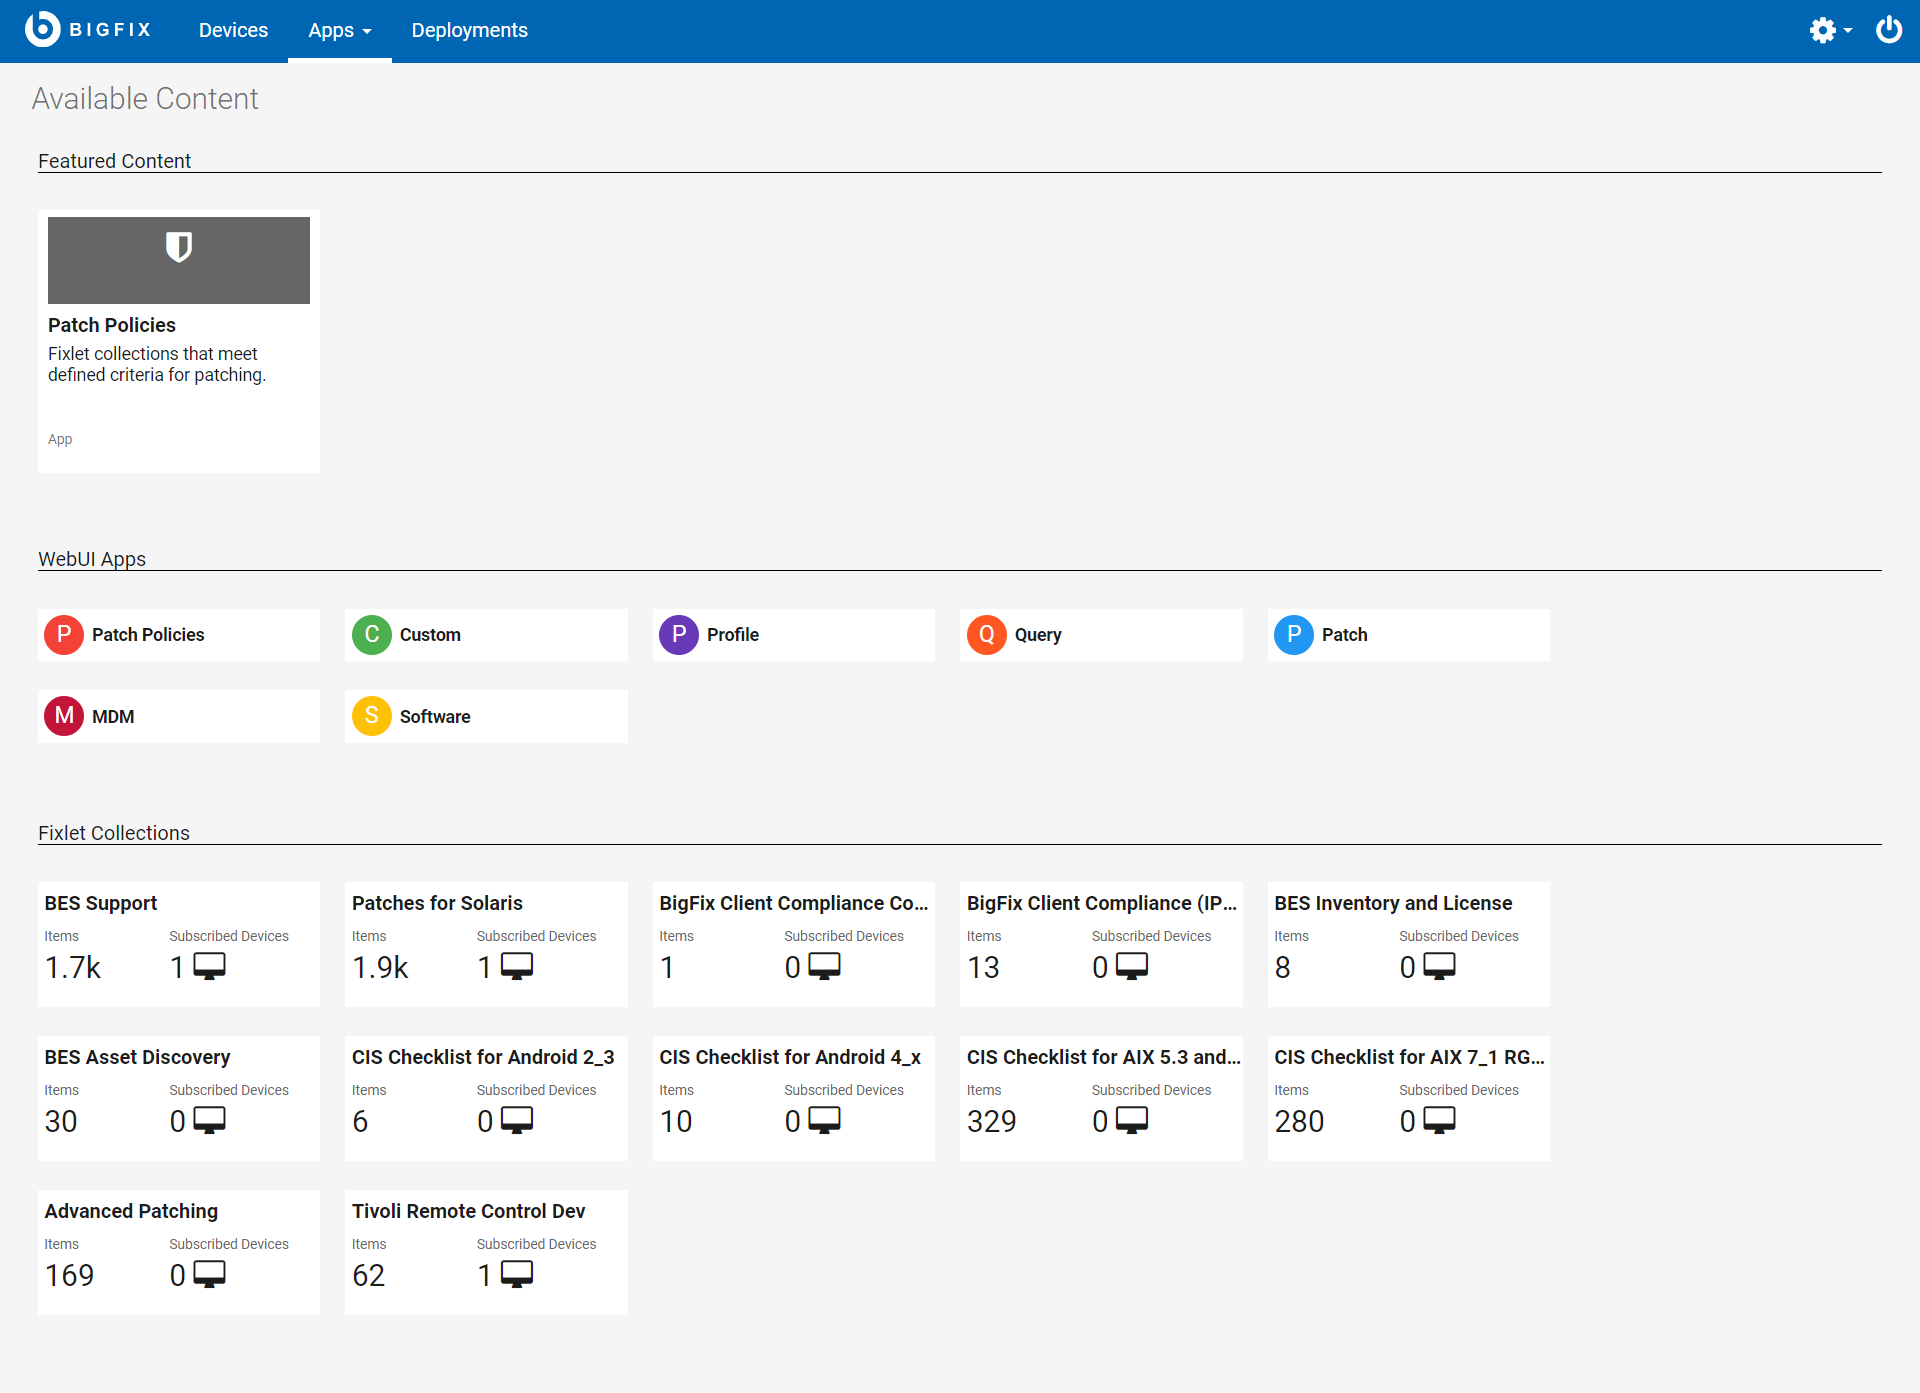This screenshot has width=1920, height=1393.
Task: Click the purple Profile app icon
Action: [x=679, y=634]
